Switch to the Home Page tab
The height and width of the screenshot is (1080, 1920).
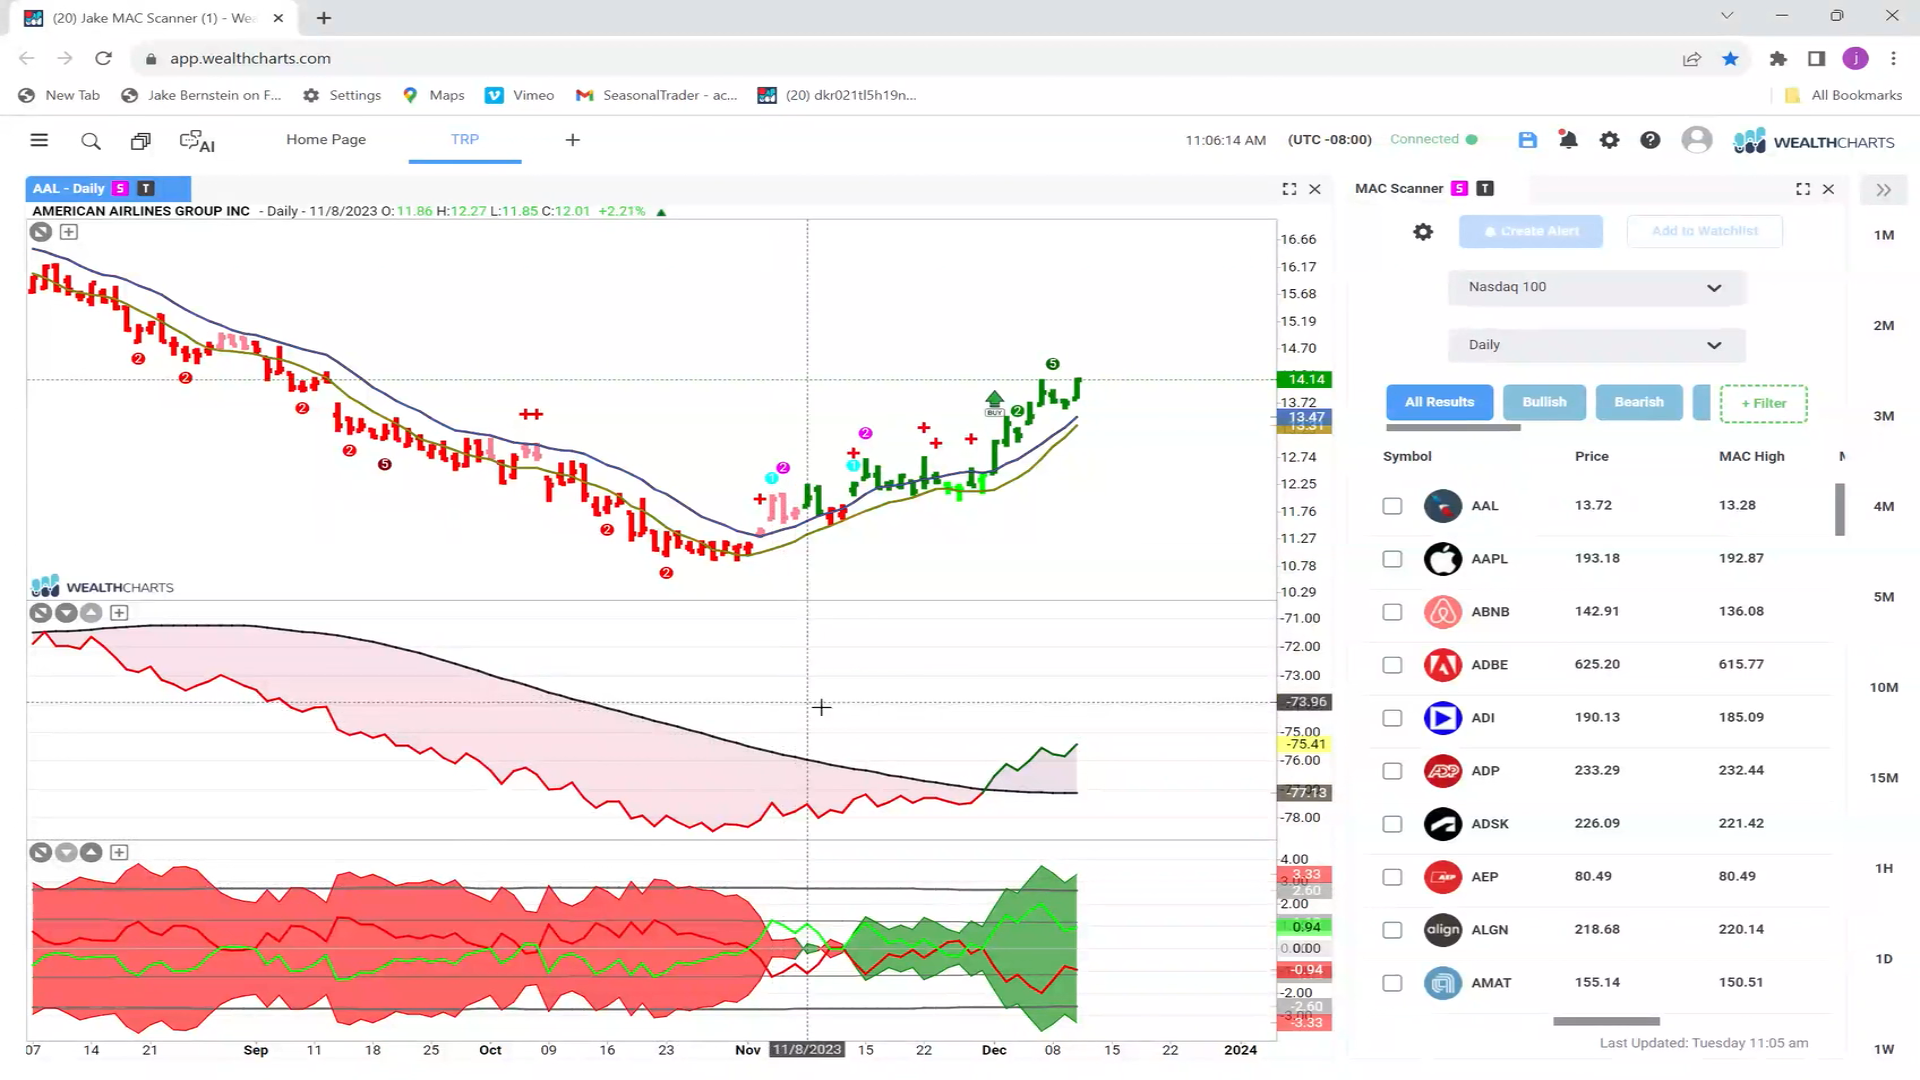[x=326, y=140]
